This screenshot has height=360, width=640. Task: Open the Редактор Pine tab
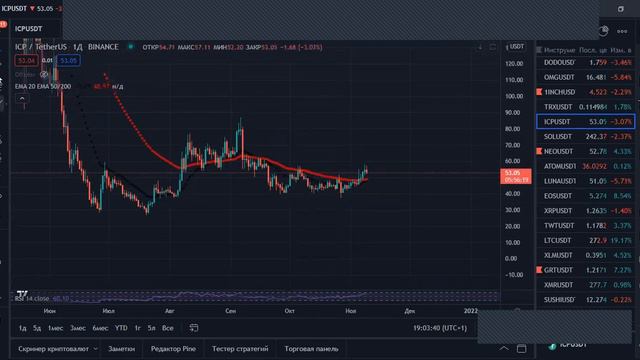[173, 349]
